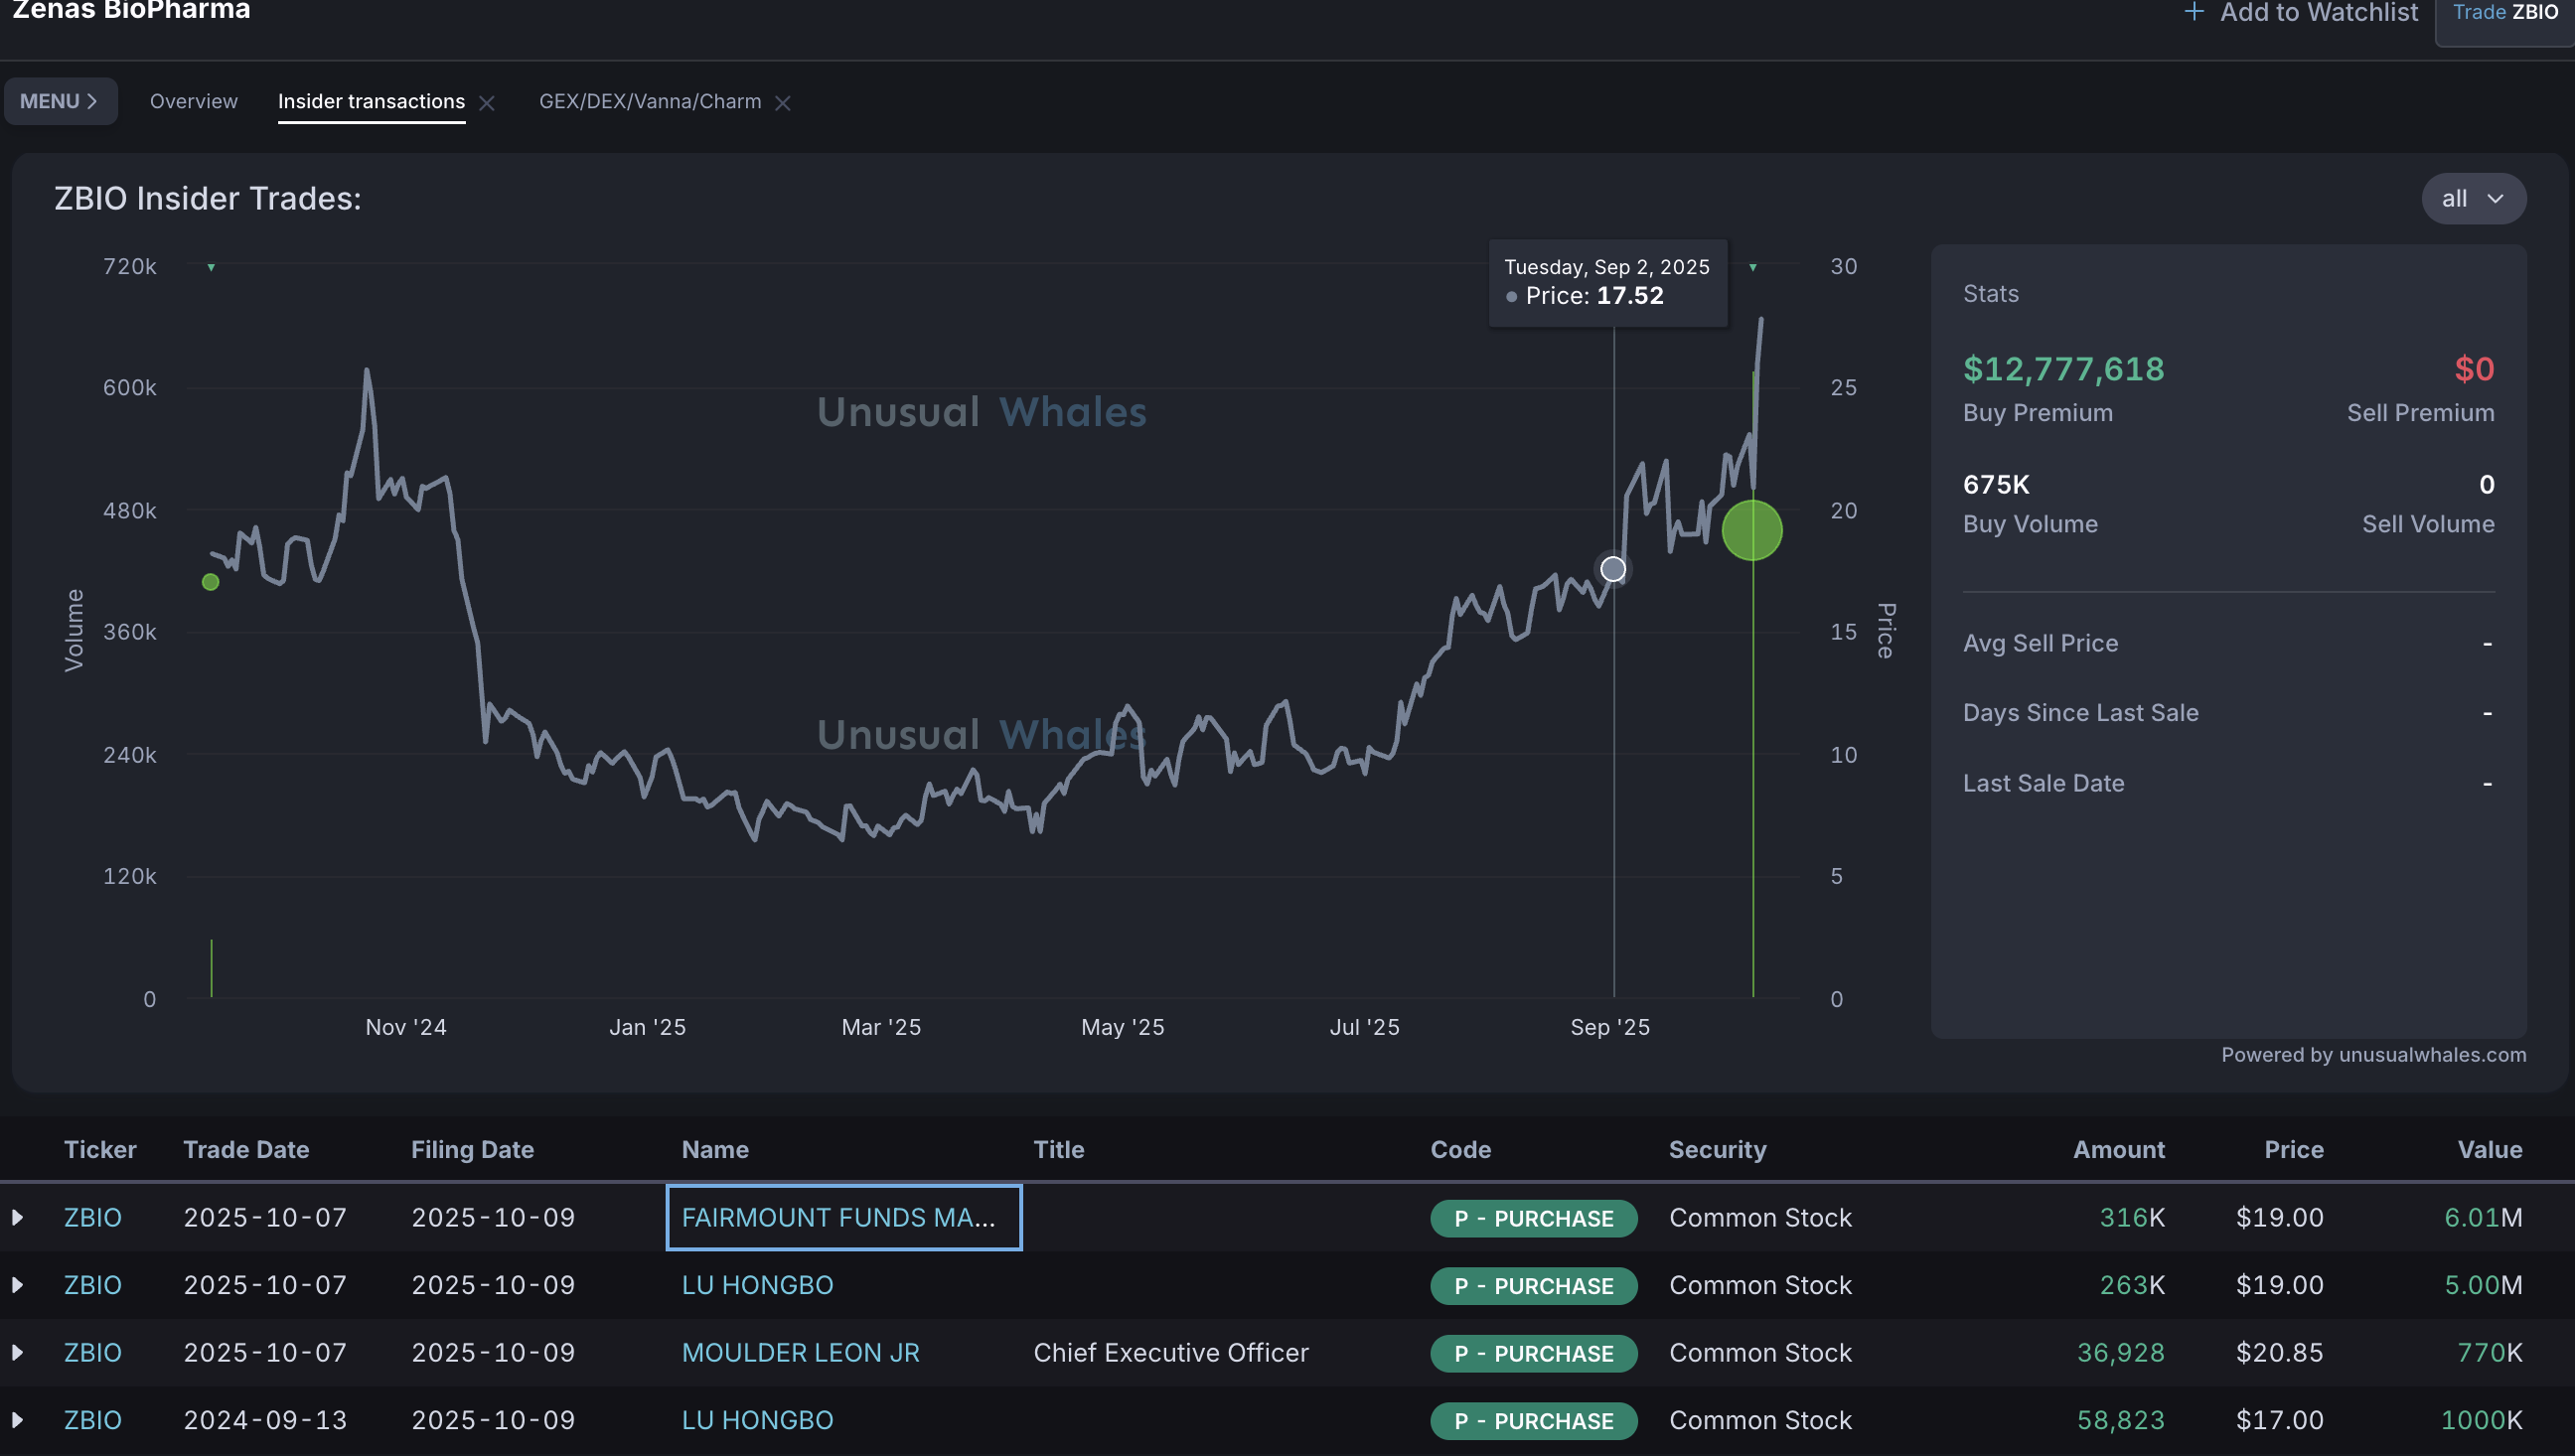
Task: Switch to GEX/DEX/Vanna/Charm tab
Action: pyautogui.click(x=649, y=102)
